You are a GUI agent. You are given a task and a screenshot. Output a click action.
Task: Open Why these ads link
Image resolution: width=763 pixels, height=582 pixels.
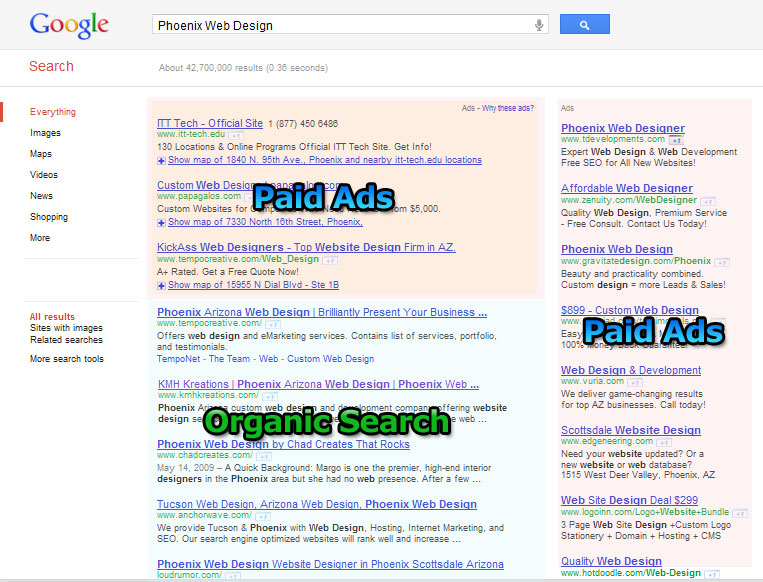pos(508,108)
